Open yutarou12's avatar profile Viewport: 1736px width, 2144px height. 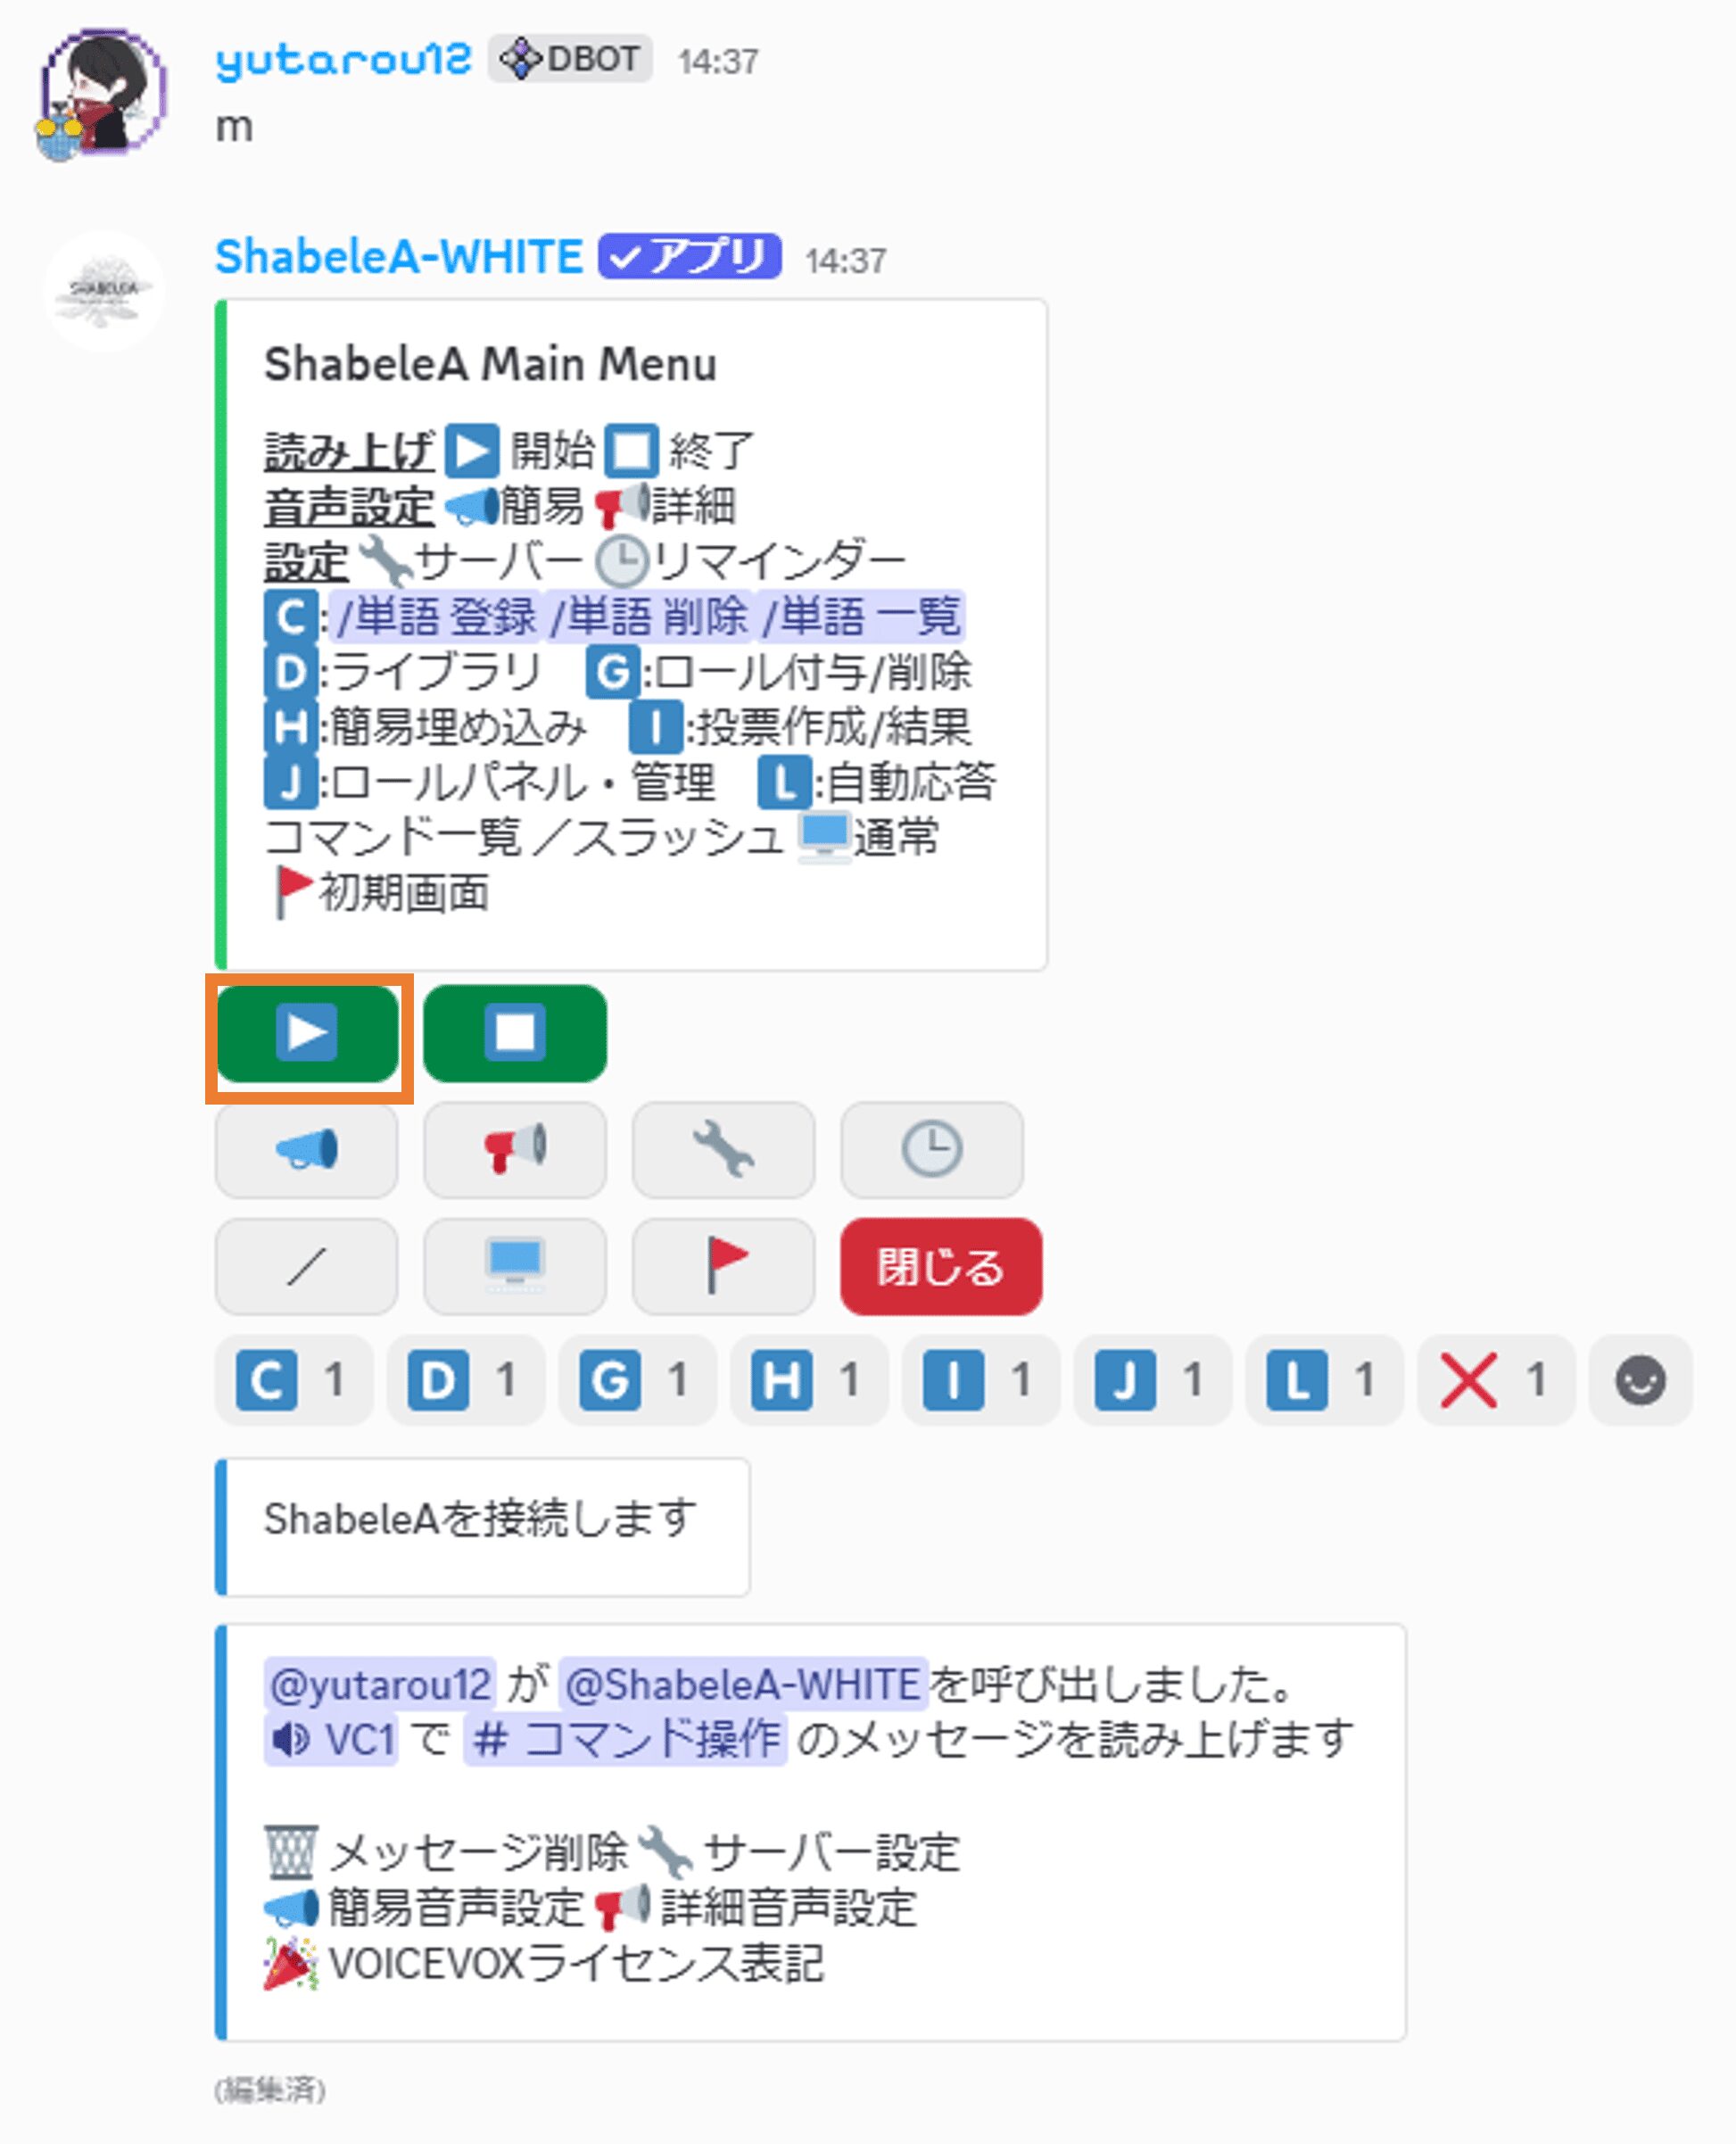coord(103,93)
